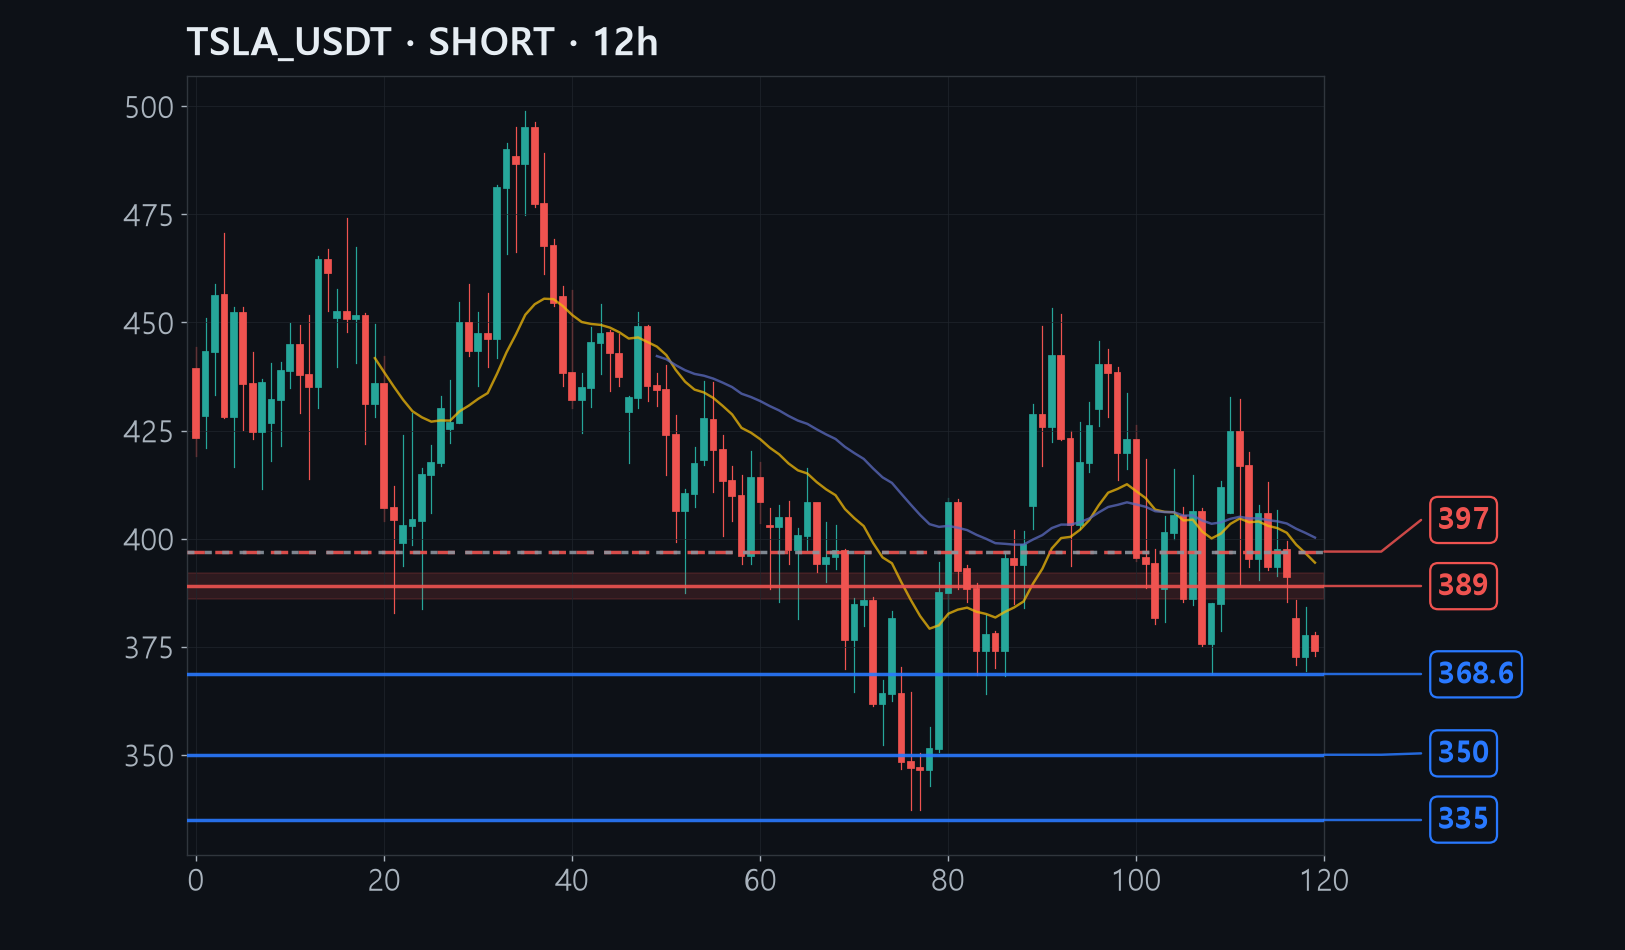This screenshot has width=1625, height=950.
Task: Click the red 389 price label
Action: coord(1463,585)
